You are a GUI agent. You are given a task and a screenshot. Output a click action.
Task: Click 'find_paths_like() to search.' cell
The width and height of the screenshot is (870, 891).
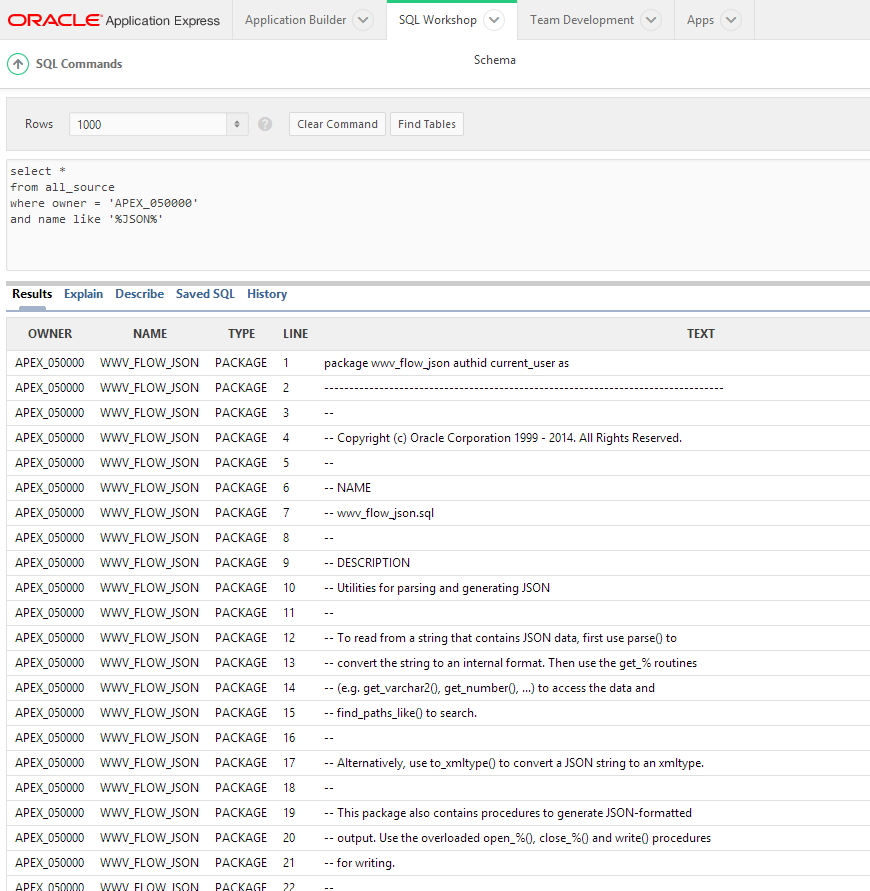(x=401, y=713)
